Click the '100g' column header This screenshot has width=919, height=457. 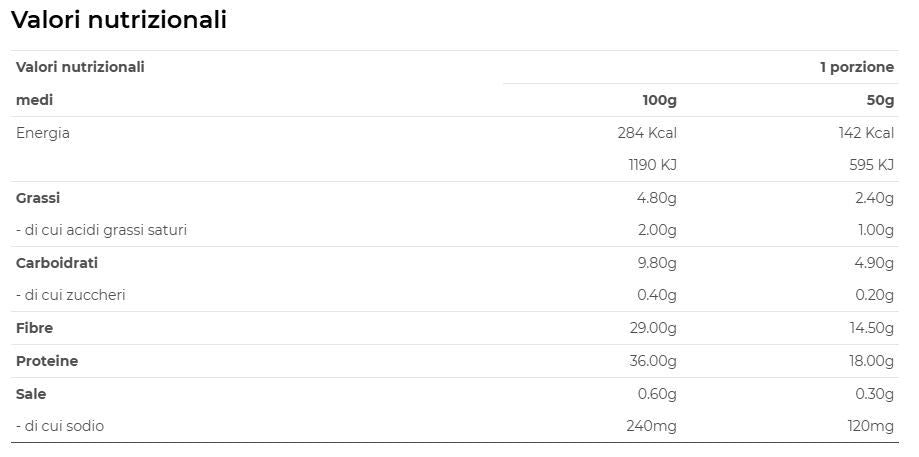tap(659, 100)
